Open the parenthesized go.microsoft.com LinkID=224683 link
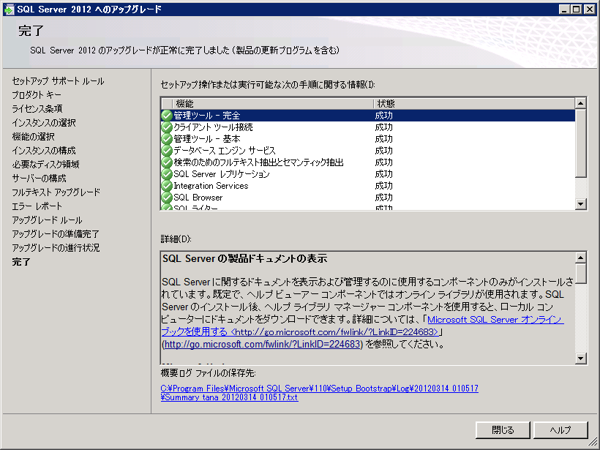 [262, 344]
